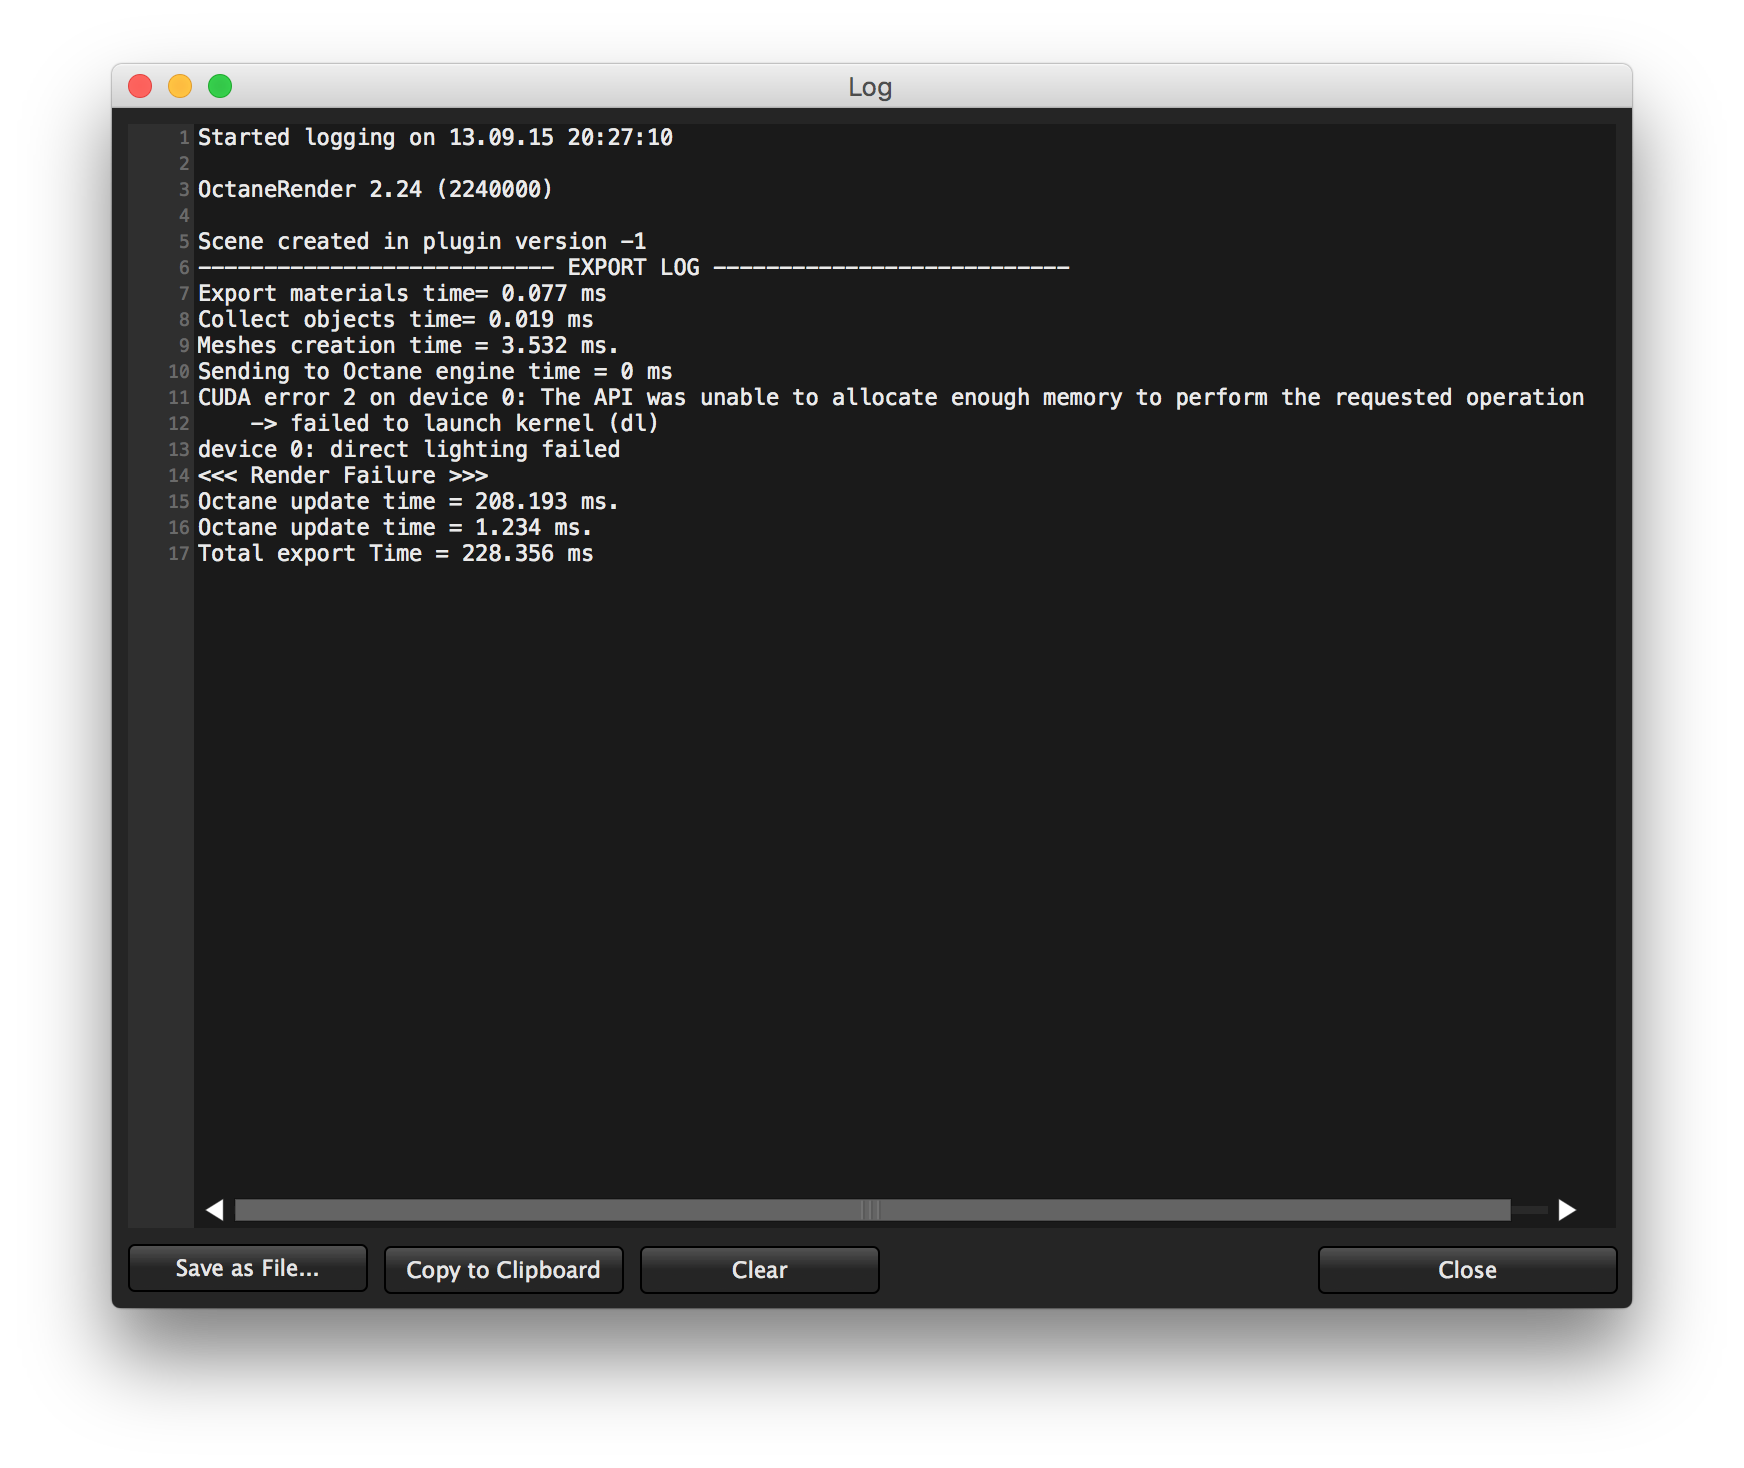Copy the log to clipboard
The width and height of the screenshot is (1744, 1468).
[504, 1270]
